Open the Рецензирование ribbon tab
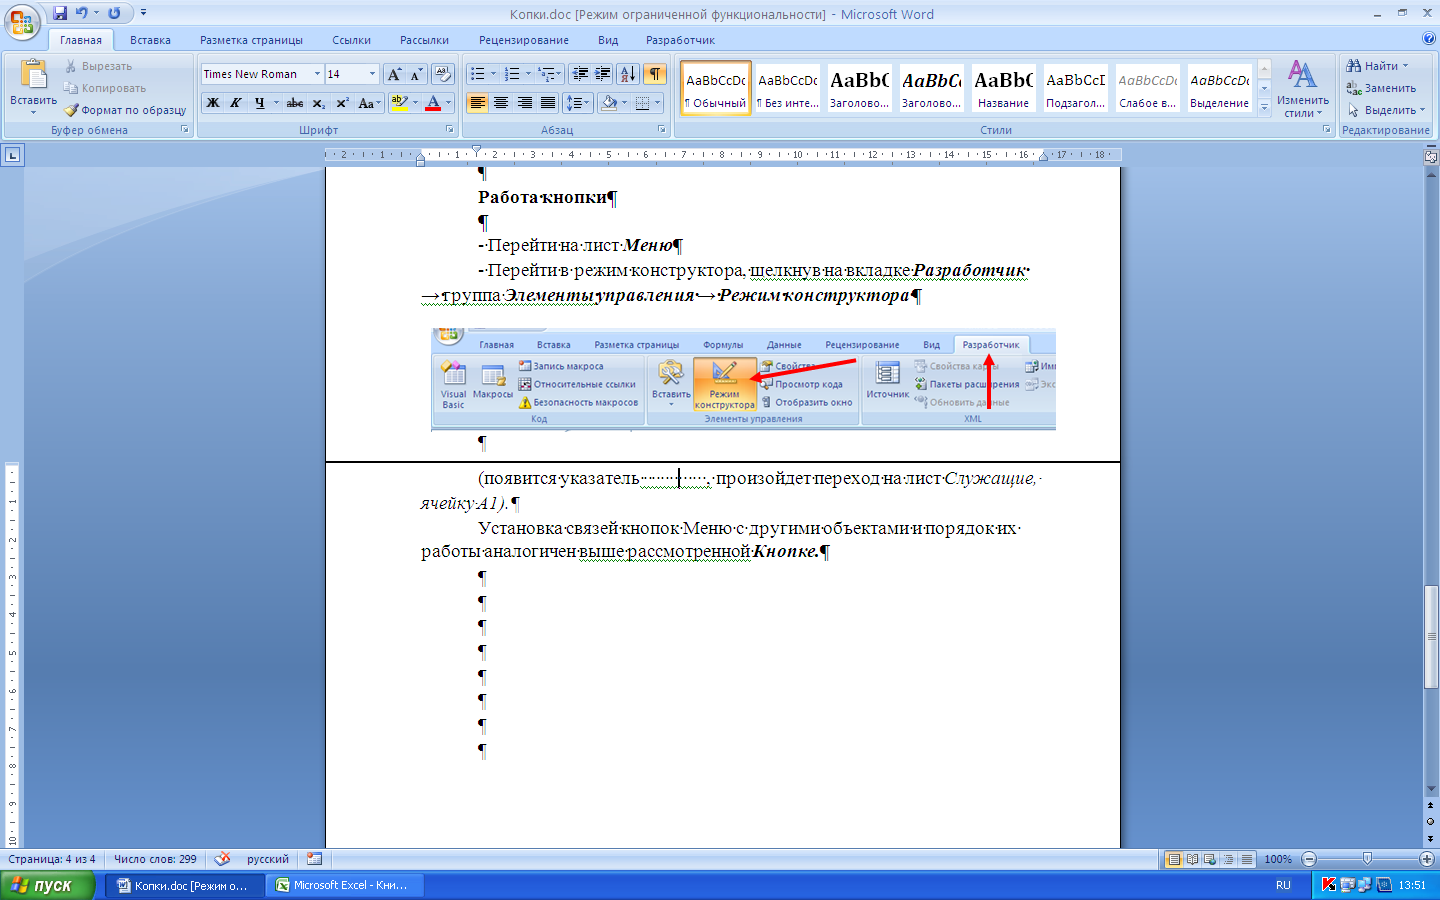Image resolution: width=1440 pixels, height=900 pixels. tap(523, 40)
